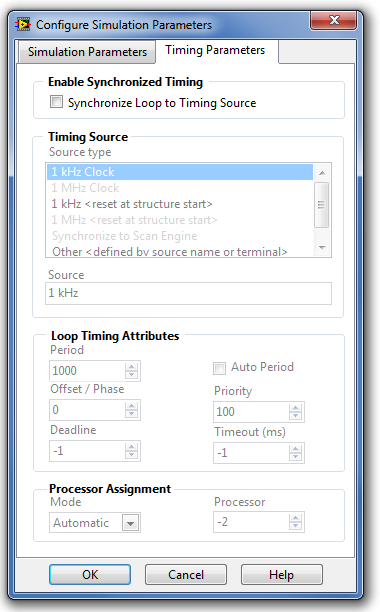The height and width of the screenshot is (612, 380).
Task: Toggle the Auto Period checkbox
Action: coord(219,368)
